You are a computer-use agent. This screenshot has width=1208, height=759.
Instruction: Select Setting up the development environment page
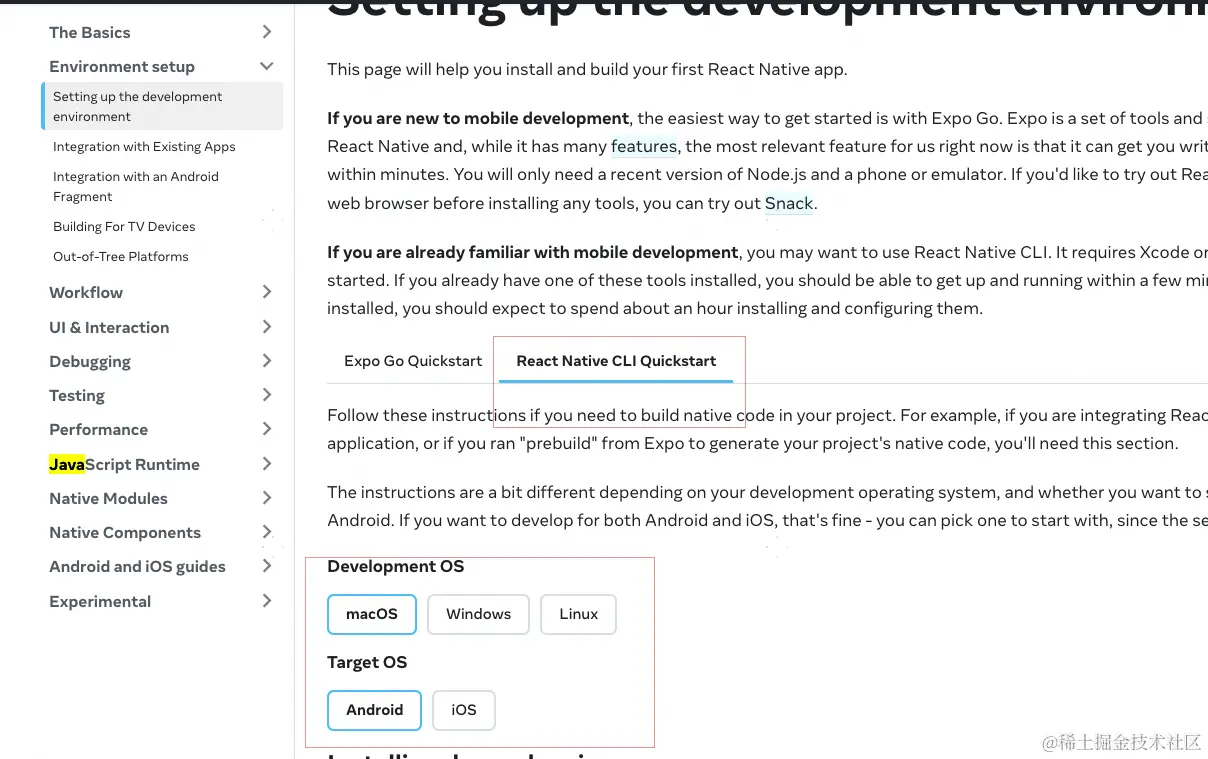click(x=162, y=106)
